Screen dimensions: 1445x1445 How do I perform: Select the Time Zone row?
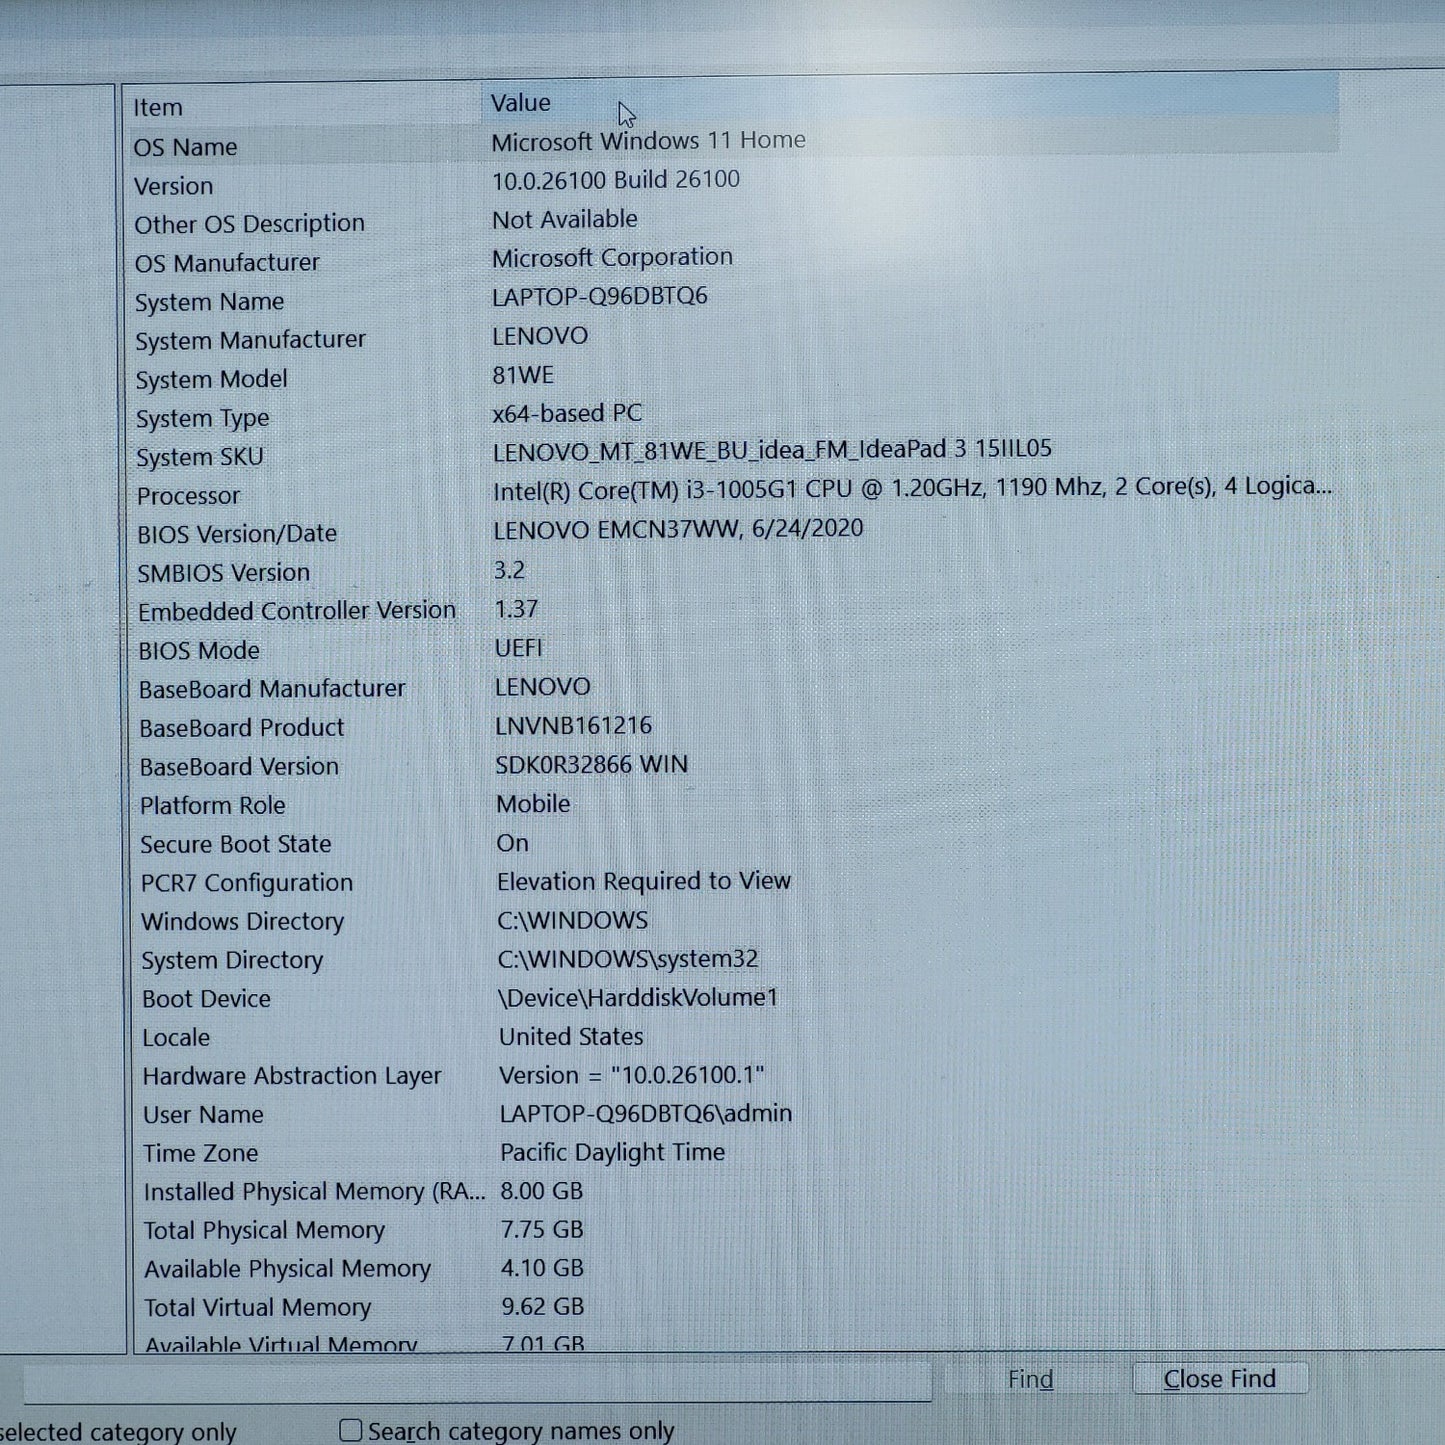click(x=736, y=1152)
